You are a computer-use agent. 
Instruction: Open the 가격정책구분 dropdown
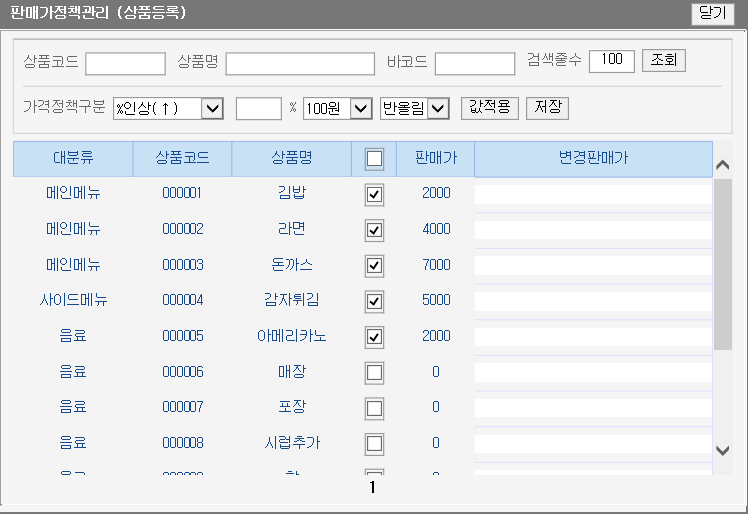[x=168, y=108]
